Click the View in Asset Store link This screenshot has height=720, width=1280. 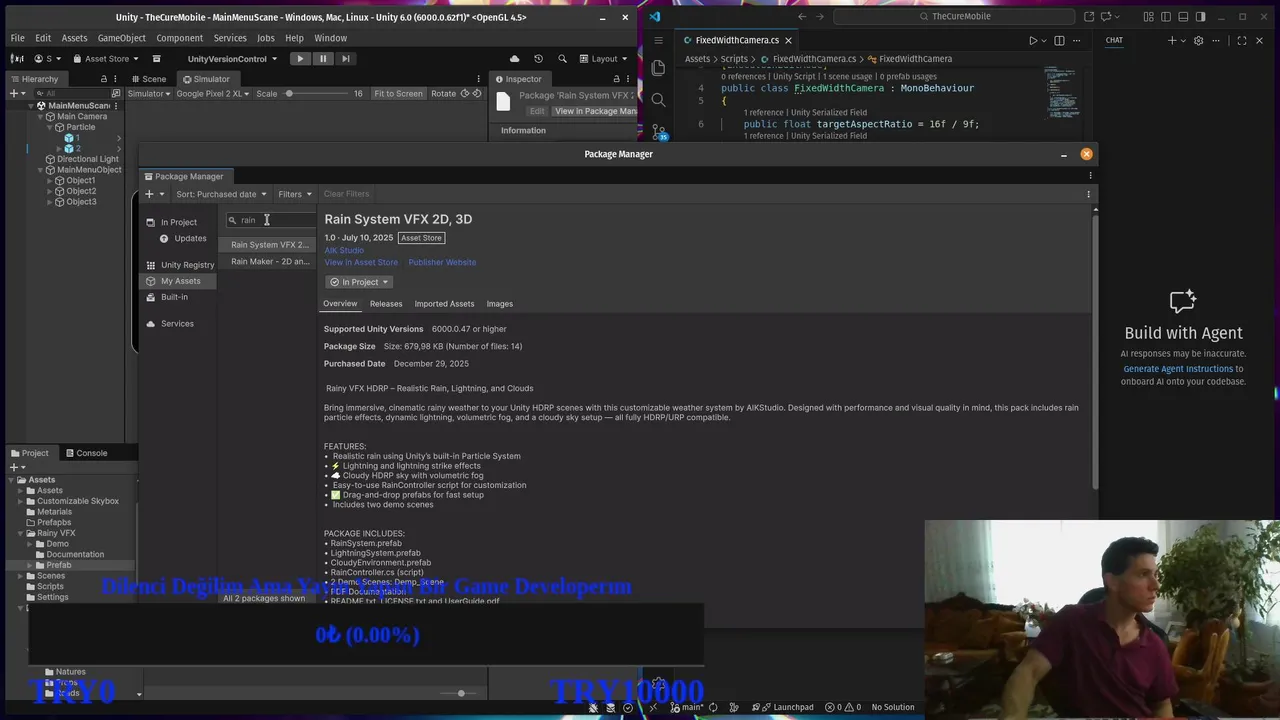pos(361,262)
